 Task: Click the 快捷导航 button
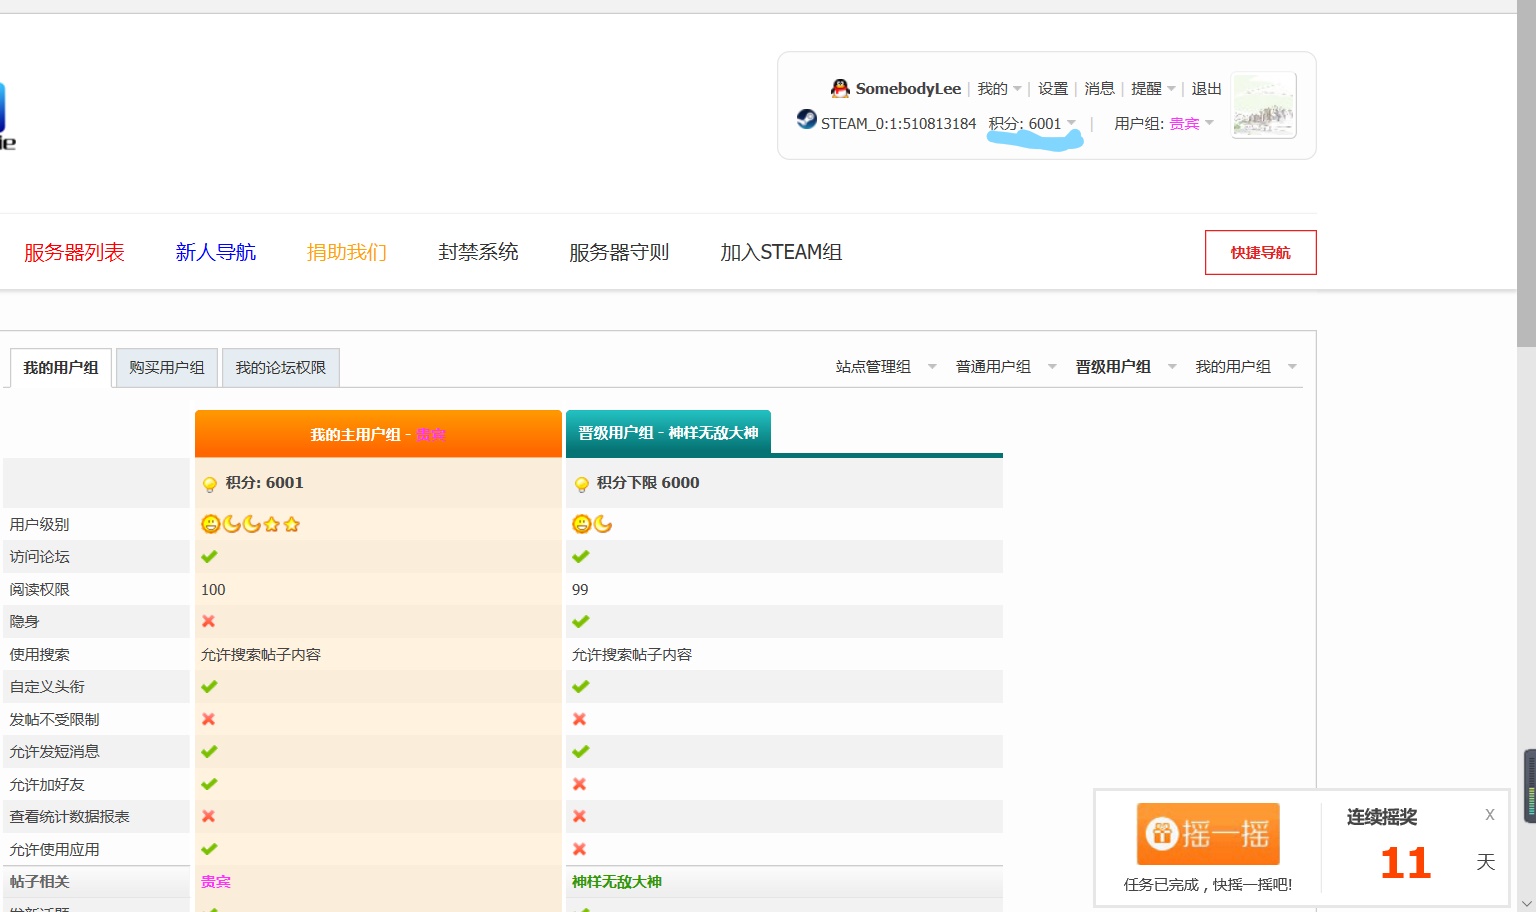pyautogui.click(x=1260, y=252)
